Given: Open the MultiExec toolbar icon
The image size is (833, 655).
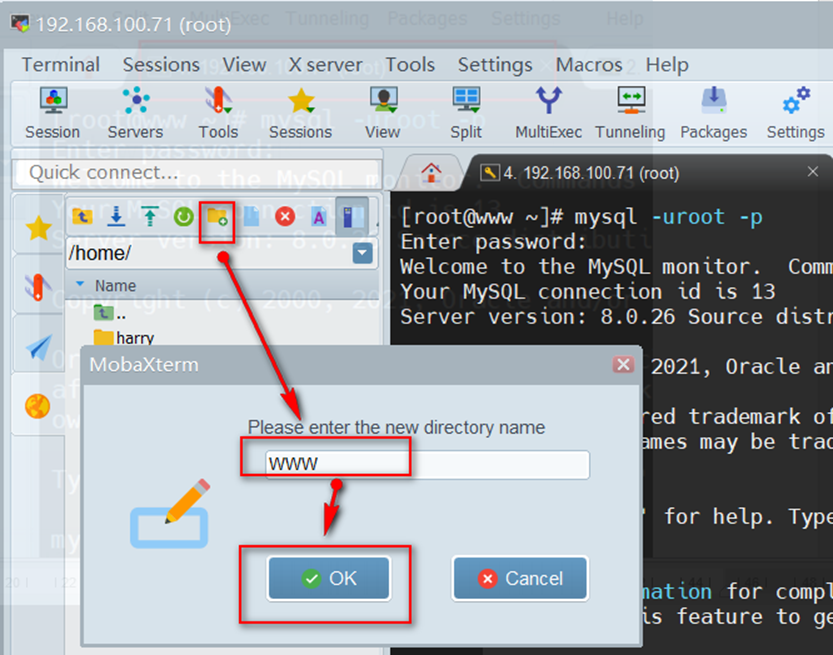Looking at the screenshot, I should click(x=548, y=113).
